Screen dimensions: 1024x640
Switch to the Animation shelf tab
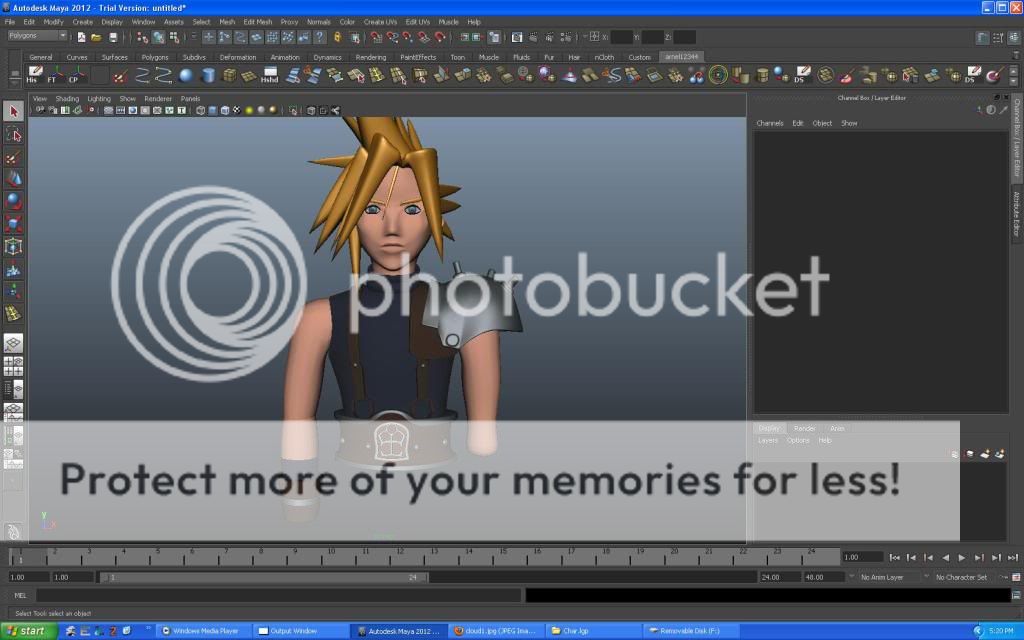pos(285,57)
